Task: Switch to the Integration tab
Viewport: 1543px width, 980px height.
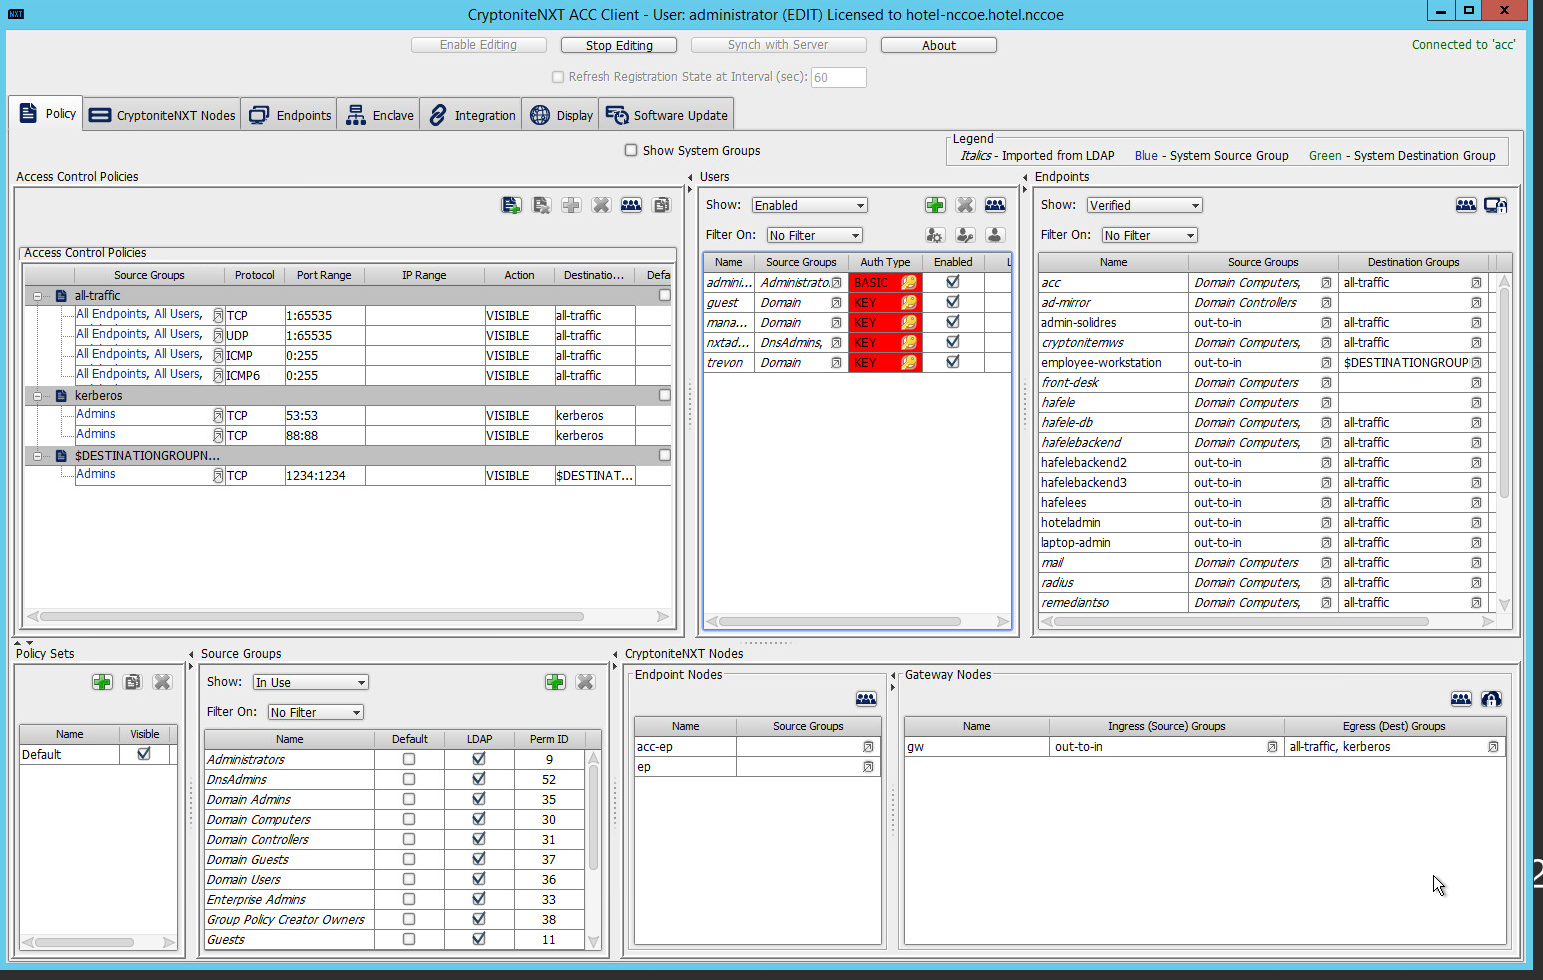Action: tap(471, 115)
